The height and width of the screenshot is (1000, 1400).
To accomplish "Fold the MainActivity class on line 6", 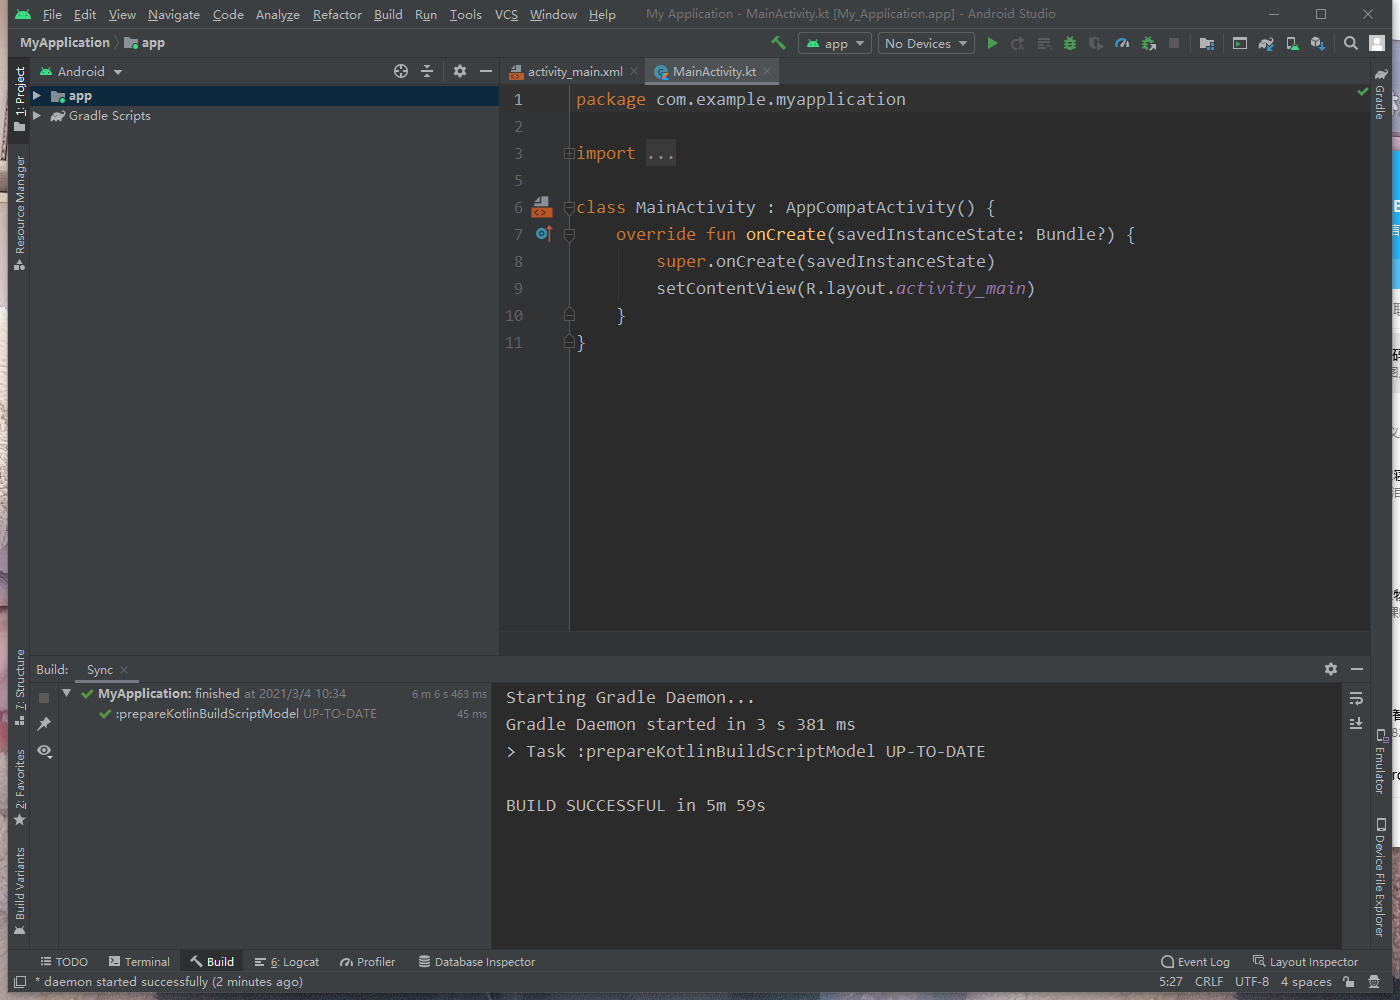I will [x=569, y=207].
